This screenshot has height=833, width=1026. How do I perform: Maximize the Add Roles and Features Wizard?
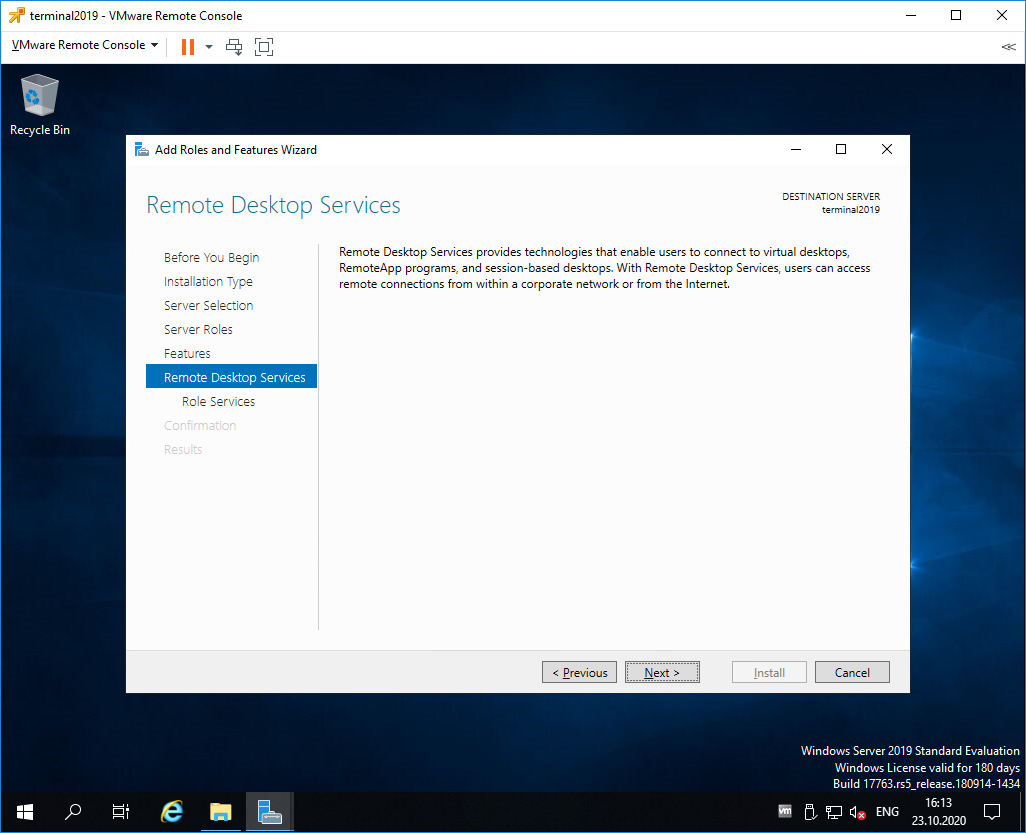[x=841, y=149]
